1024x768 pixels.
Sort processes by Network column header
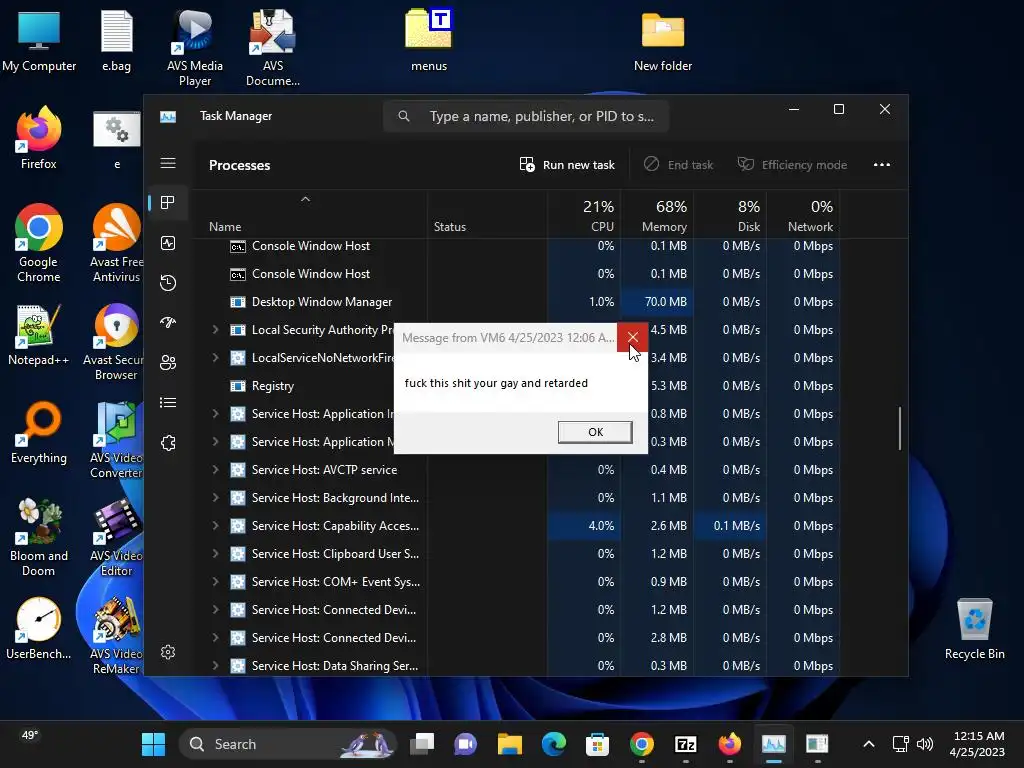point(803,214)
